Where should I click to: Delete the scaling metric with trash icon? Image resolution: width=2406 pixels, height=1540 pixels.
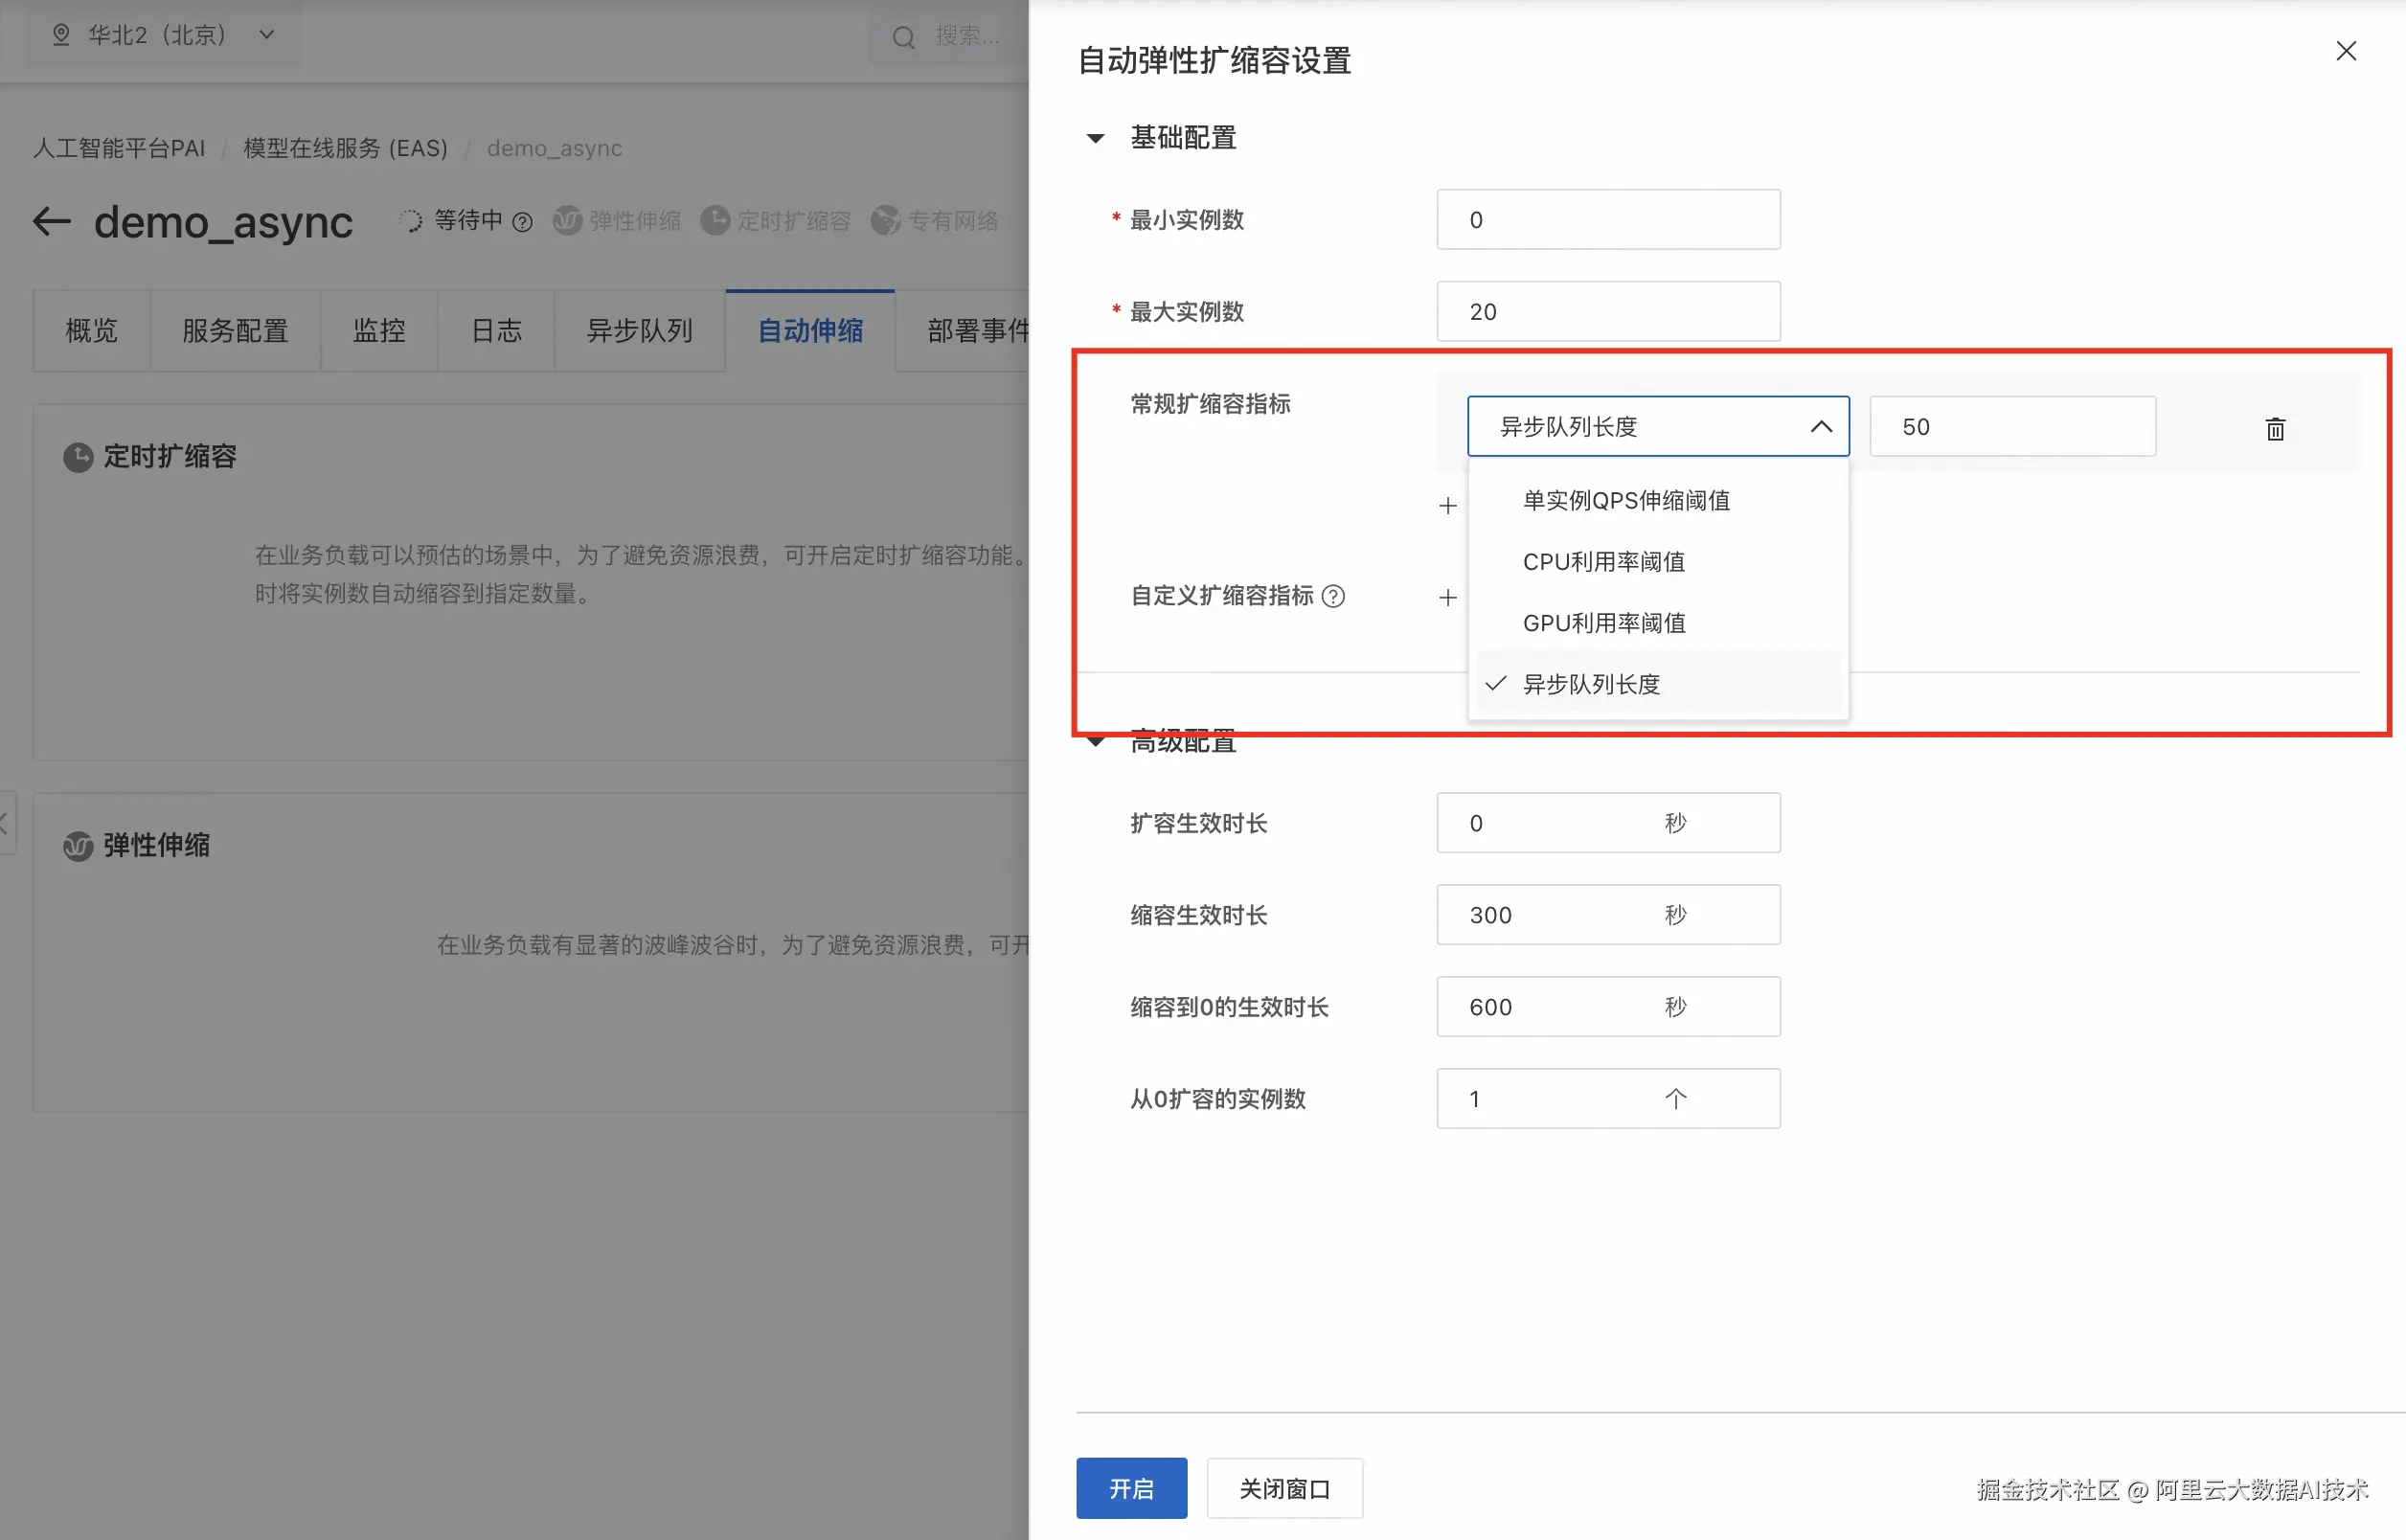click(2274, 429)
